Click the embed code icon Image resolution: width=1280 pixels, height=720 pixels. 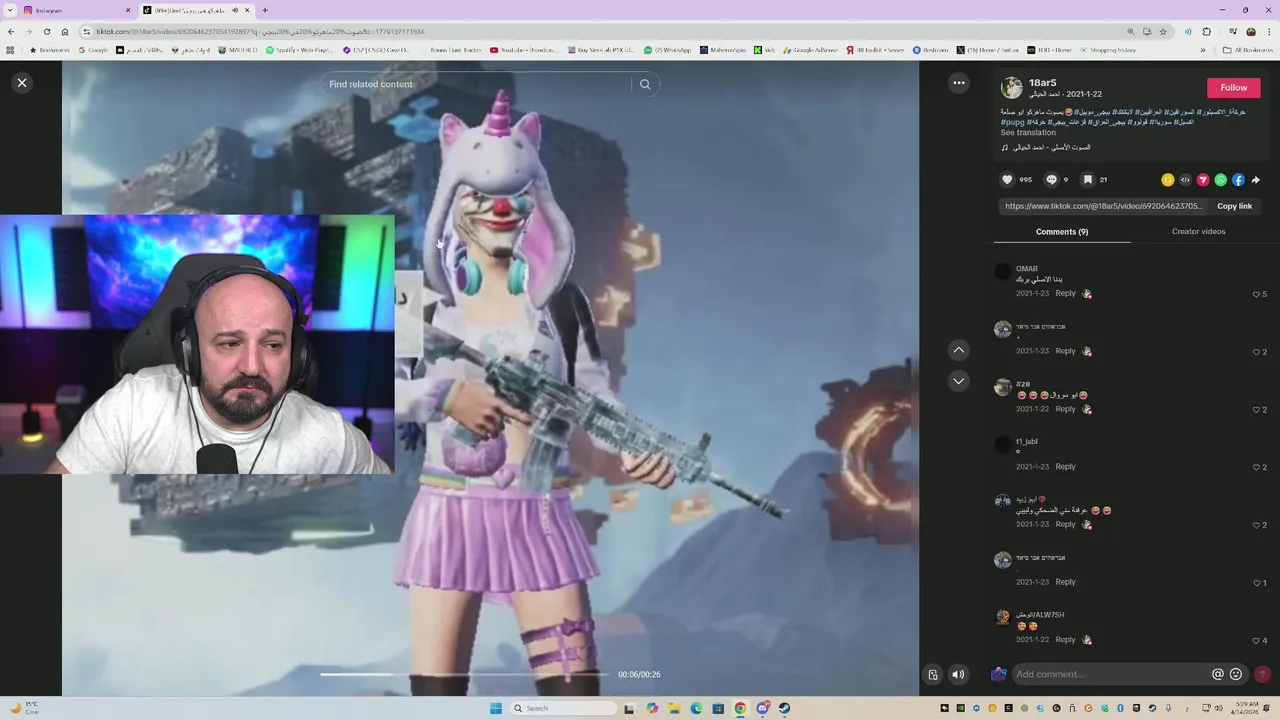click(1185, 180)
